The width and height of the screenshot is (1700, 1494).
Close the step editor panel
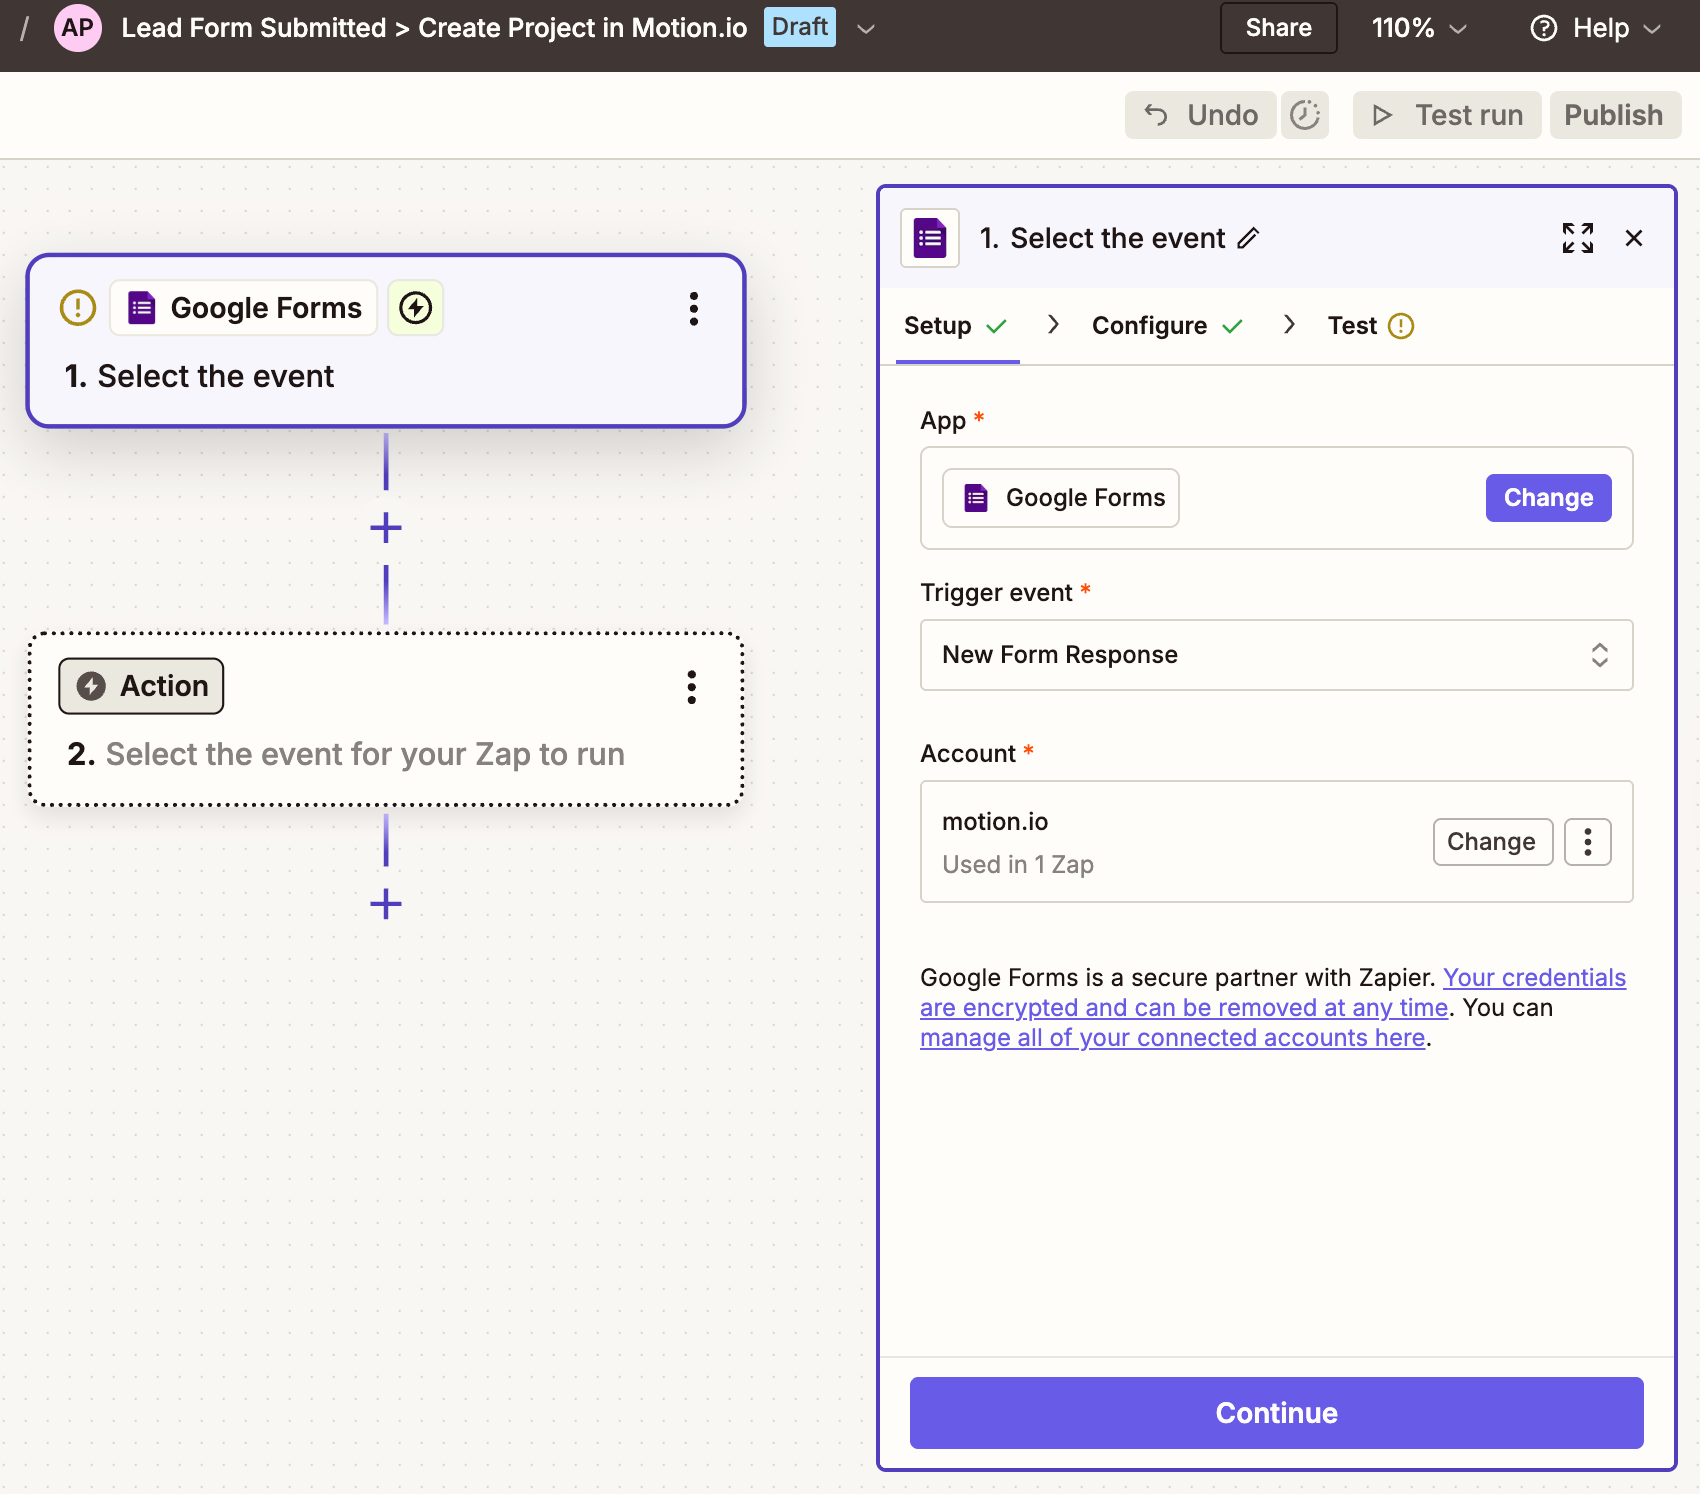pyautogui.click(x=1634, y=238)
